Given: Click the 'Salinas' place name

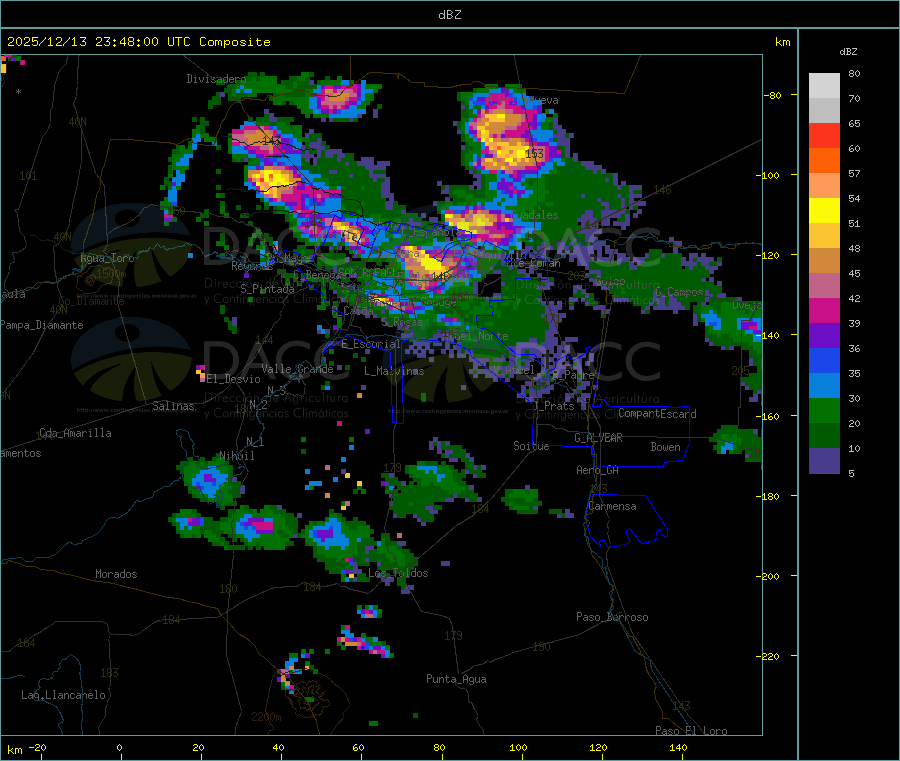Looking at the screenshot, I should 173,406.
